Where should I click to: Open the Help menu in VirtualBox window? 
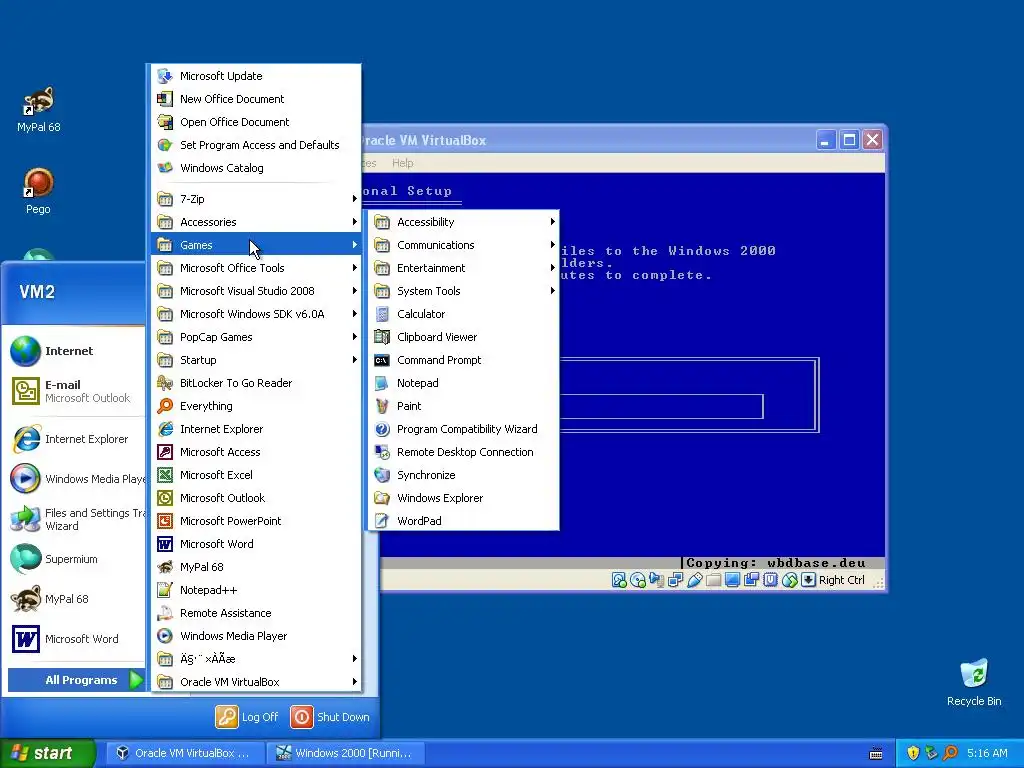pos(402,163)
